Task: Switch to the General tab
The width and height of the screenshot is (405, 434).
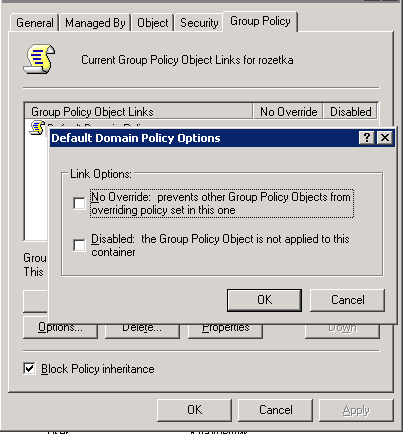Action: pos(35,23)
